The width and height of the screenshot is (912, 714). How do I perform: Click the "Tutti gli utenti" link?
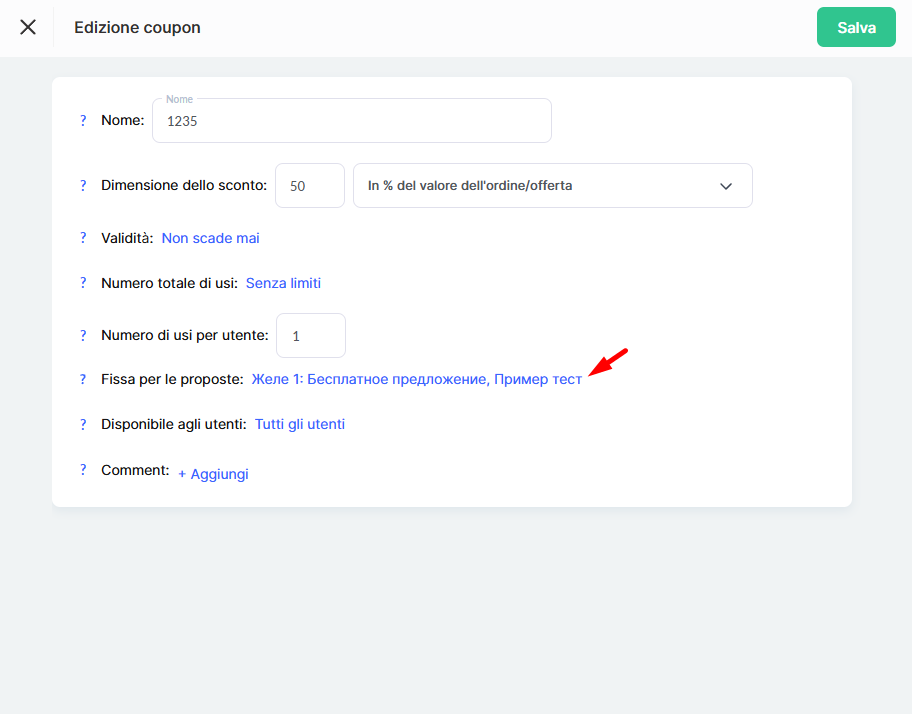299,424
